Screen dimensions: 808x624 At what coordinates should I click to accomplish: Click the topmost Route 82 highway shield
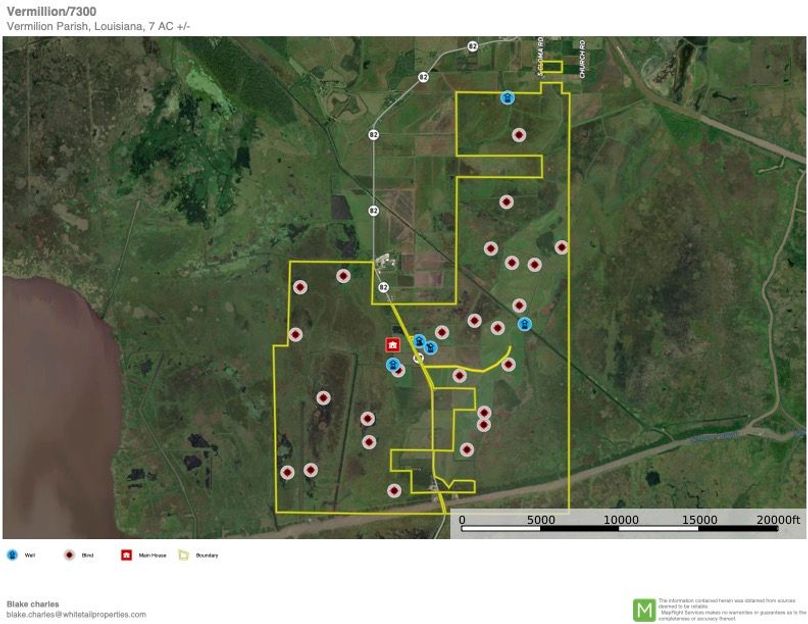click(x=473, y=47)
